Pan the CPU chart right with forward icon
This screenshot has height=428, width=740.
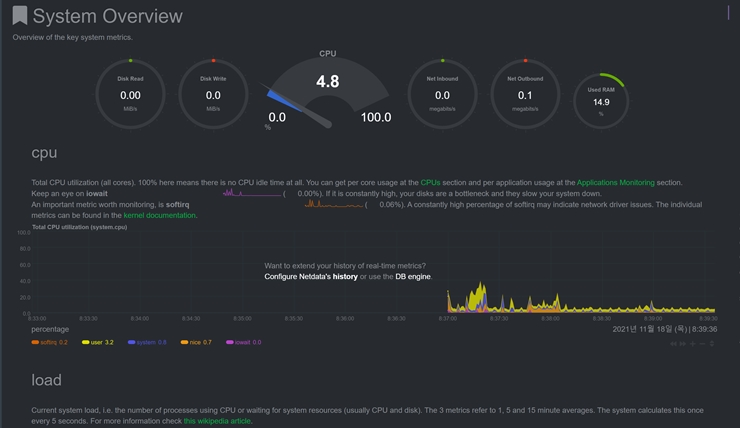[x=683, y=344]
